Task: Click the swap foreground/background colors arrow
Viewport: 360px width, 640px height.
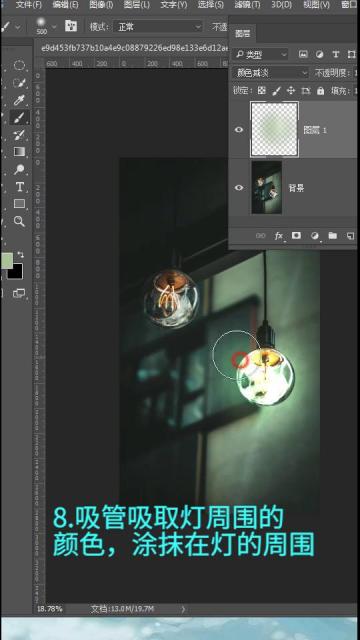Action: (20, 255)
